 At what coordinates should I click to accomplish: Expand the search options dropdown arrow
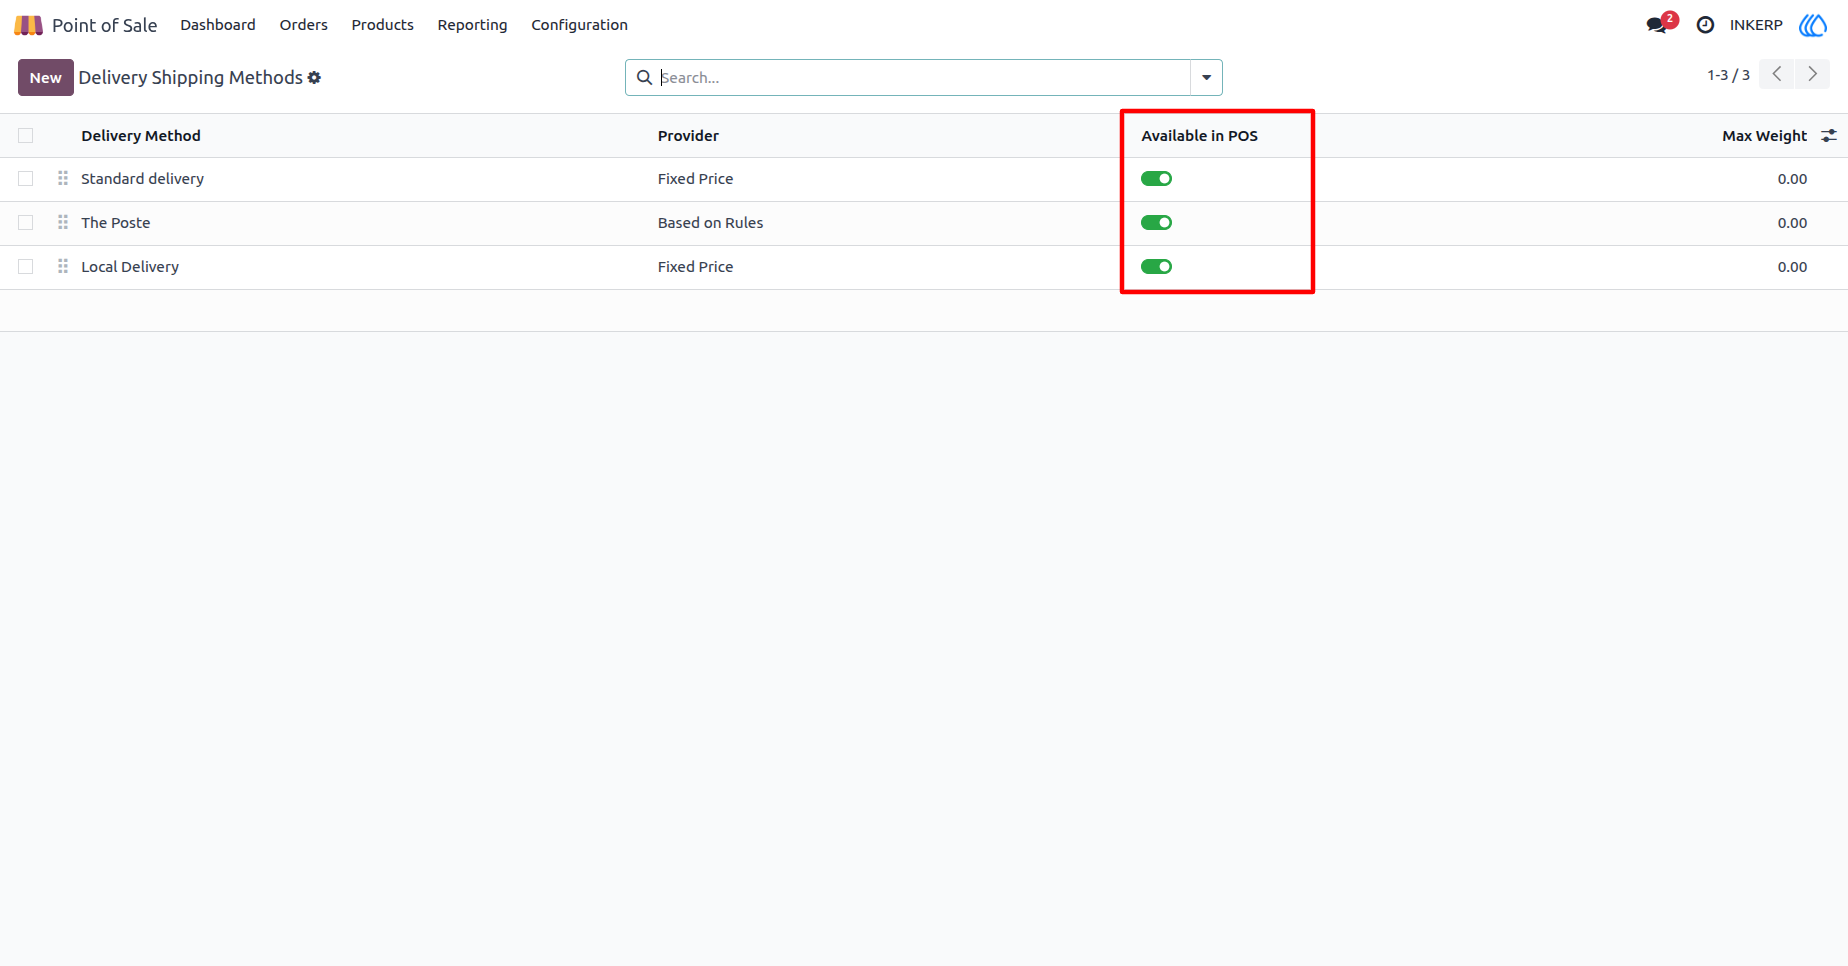point(1206,78)
